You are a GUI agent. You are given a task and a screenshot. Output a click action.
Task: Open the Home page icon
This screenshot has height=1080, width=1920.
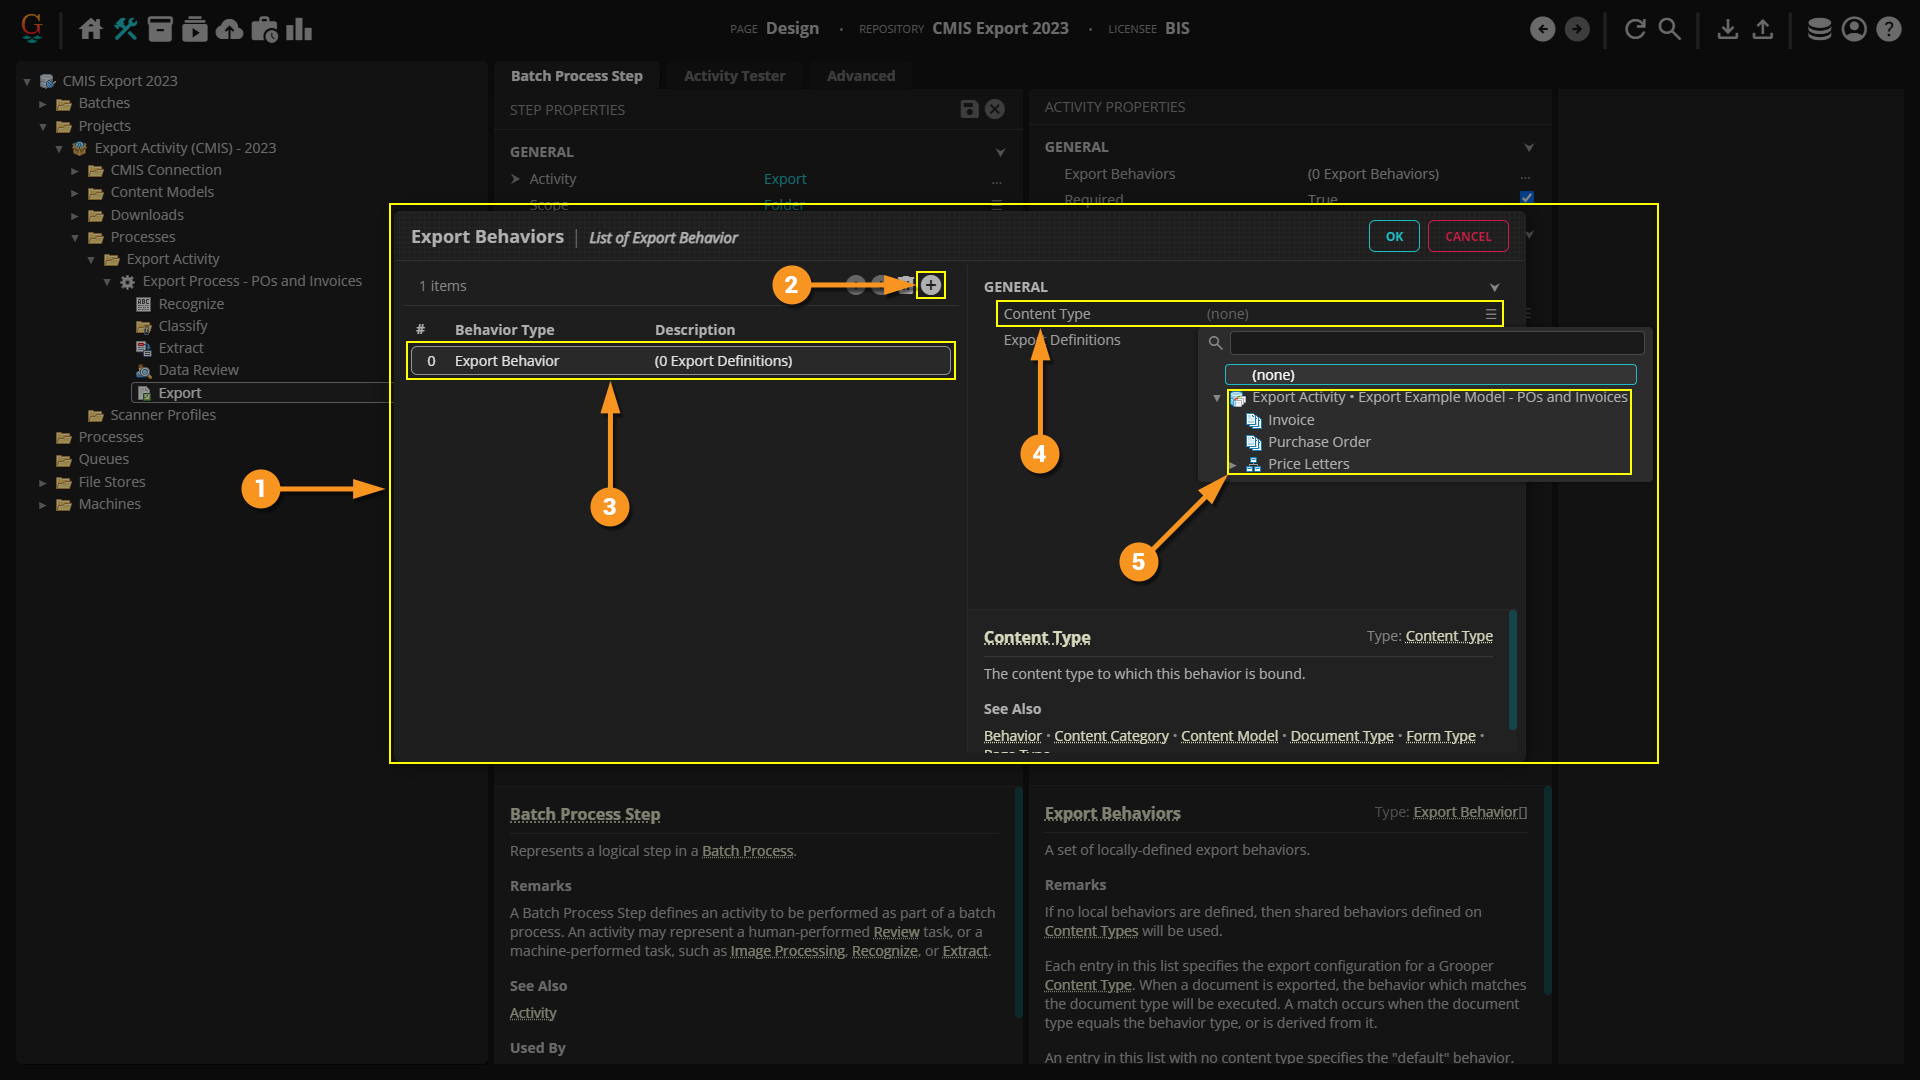[x=91, y=29]
